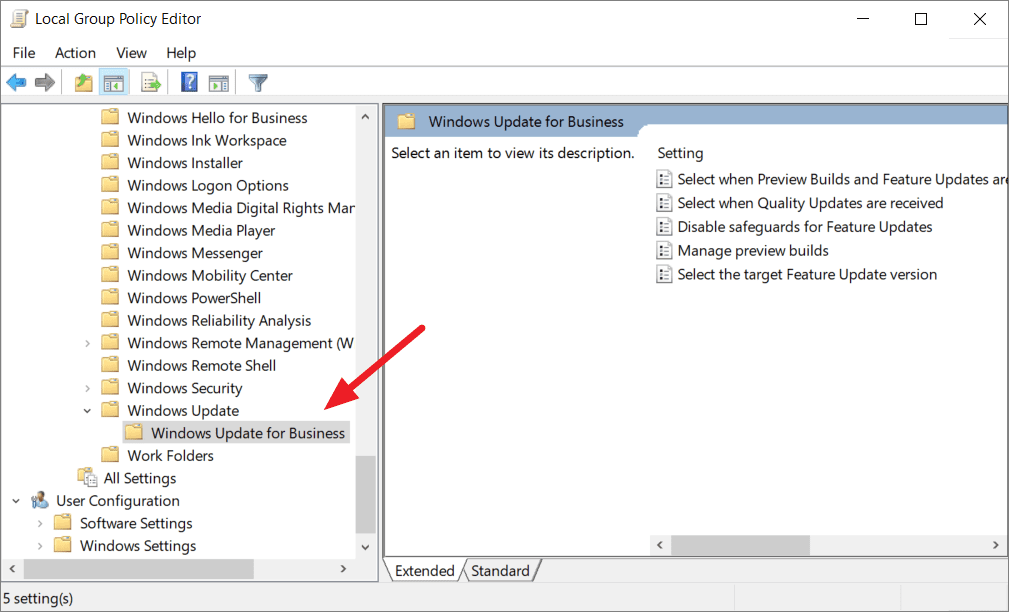Viewport: 1009px width, 612px height.
Task: Open Manage preview builds policy
Action: [x=753, y=250]
